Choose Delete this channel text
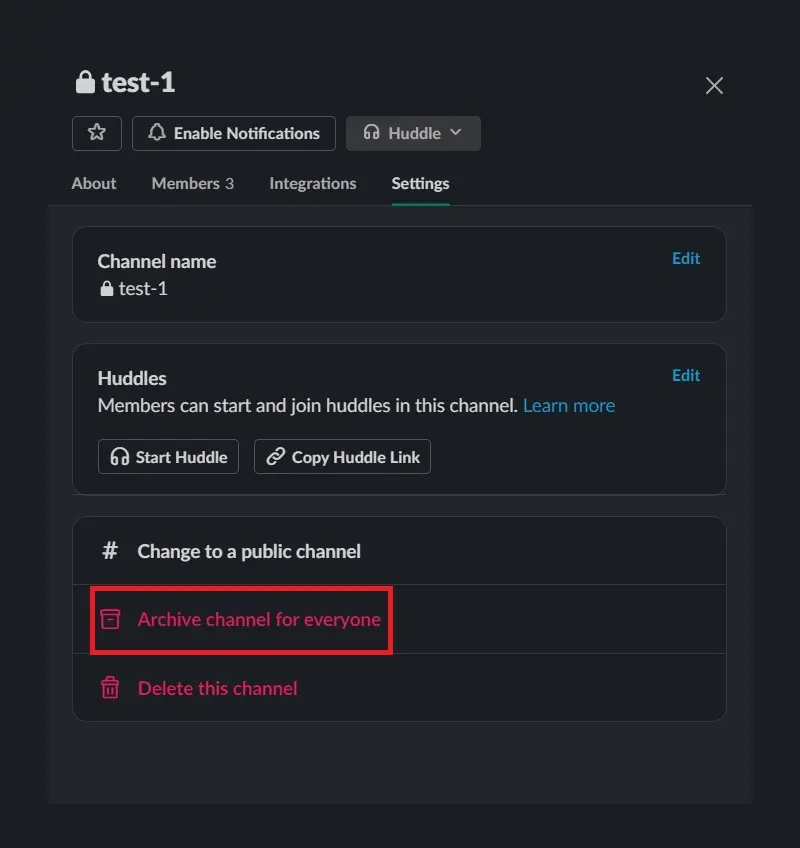 217,688
